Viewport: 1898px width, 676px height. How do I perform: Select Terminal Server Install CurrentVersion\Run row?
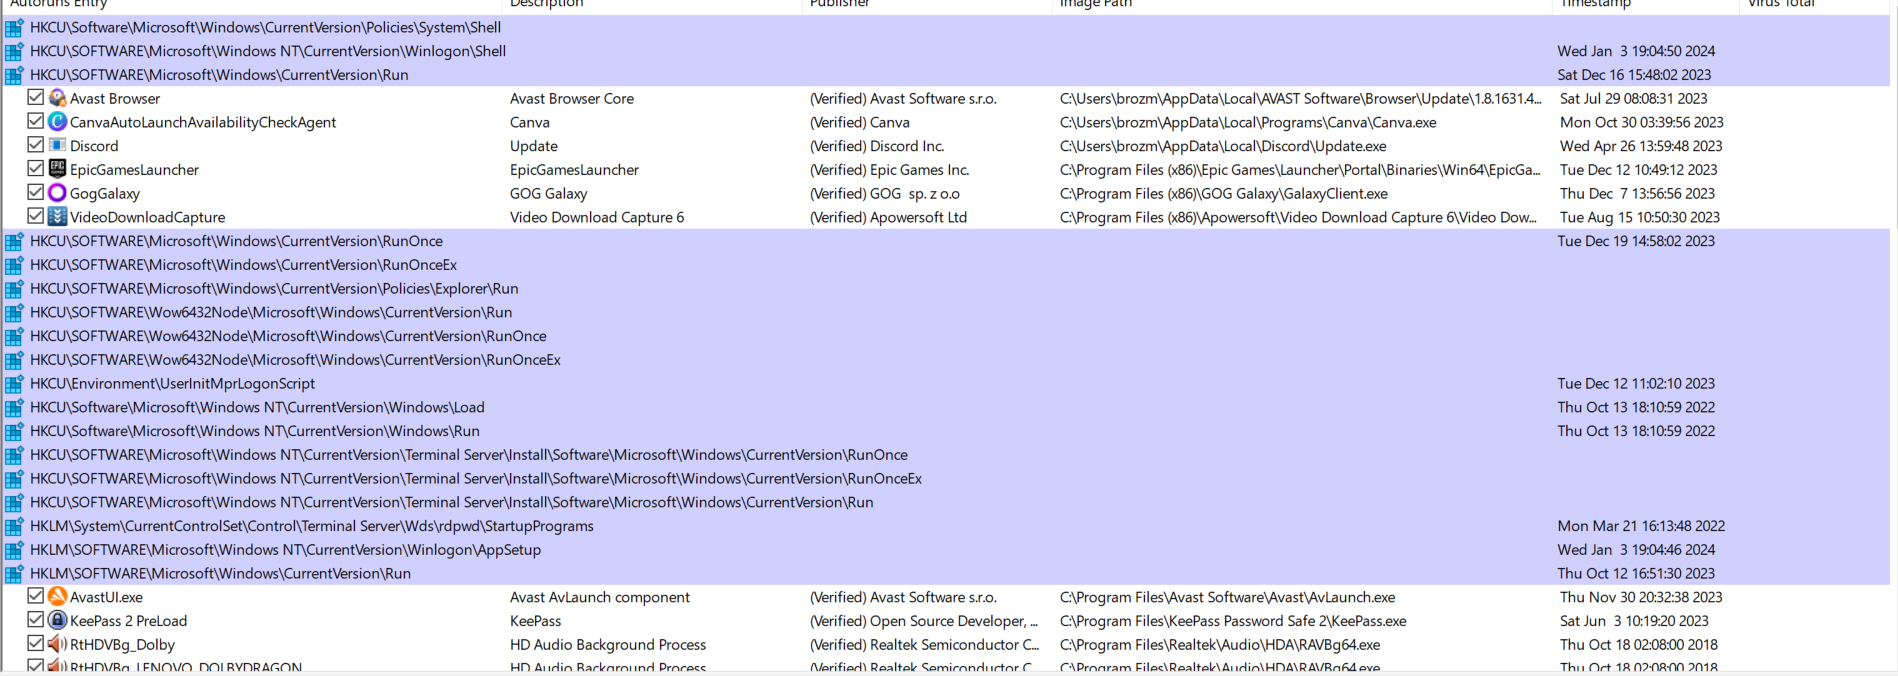[946, 503]
